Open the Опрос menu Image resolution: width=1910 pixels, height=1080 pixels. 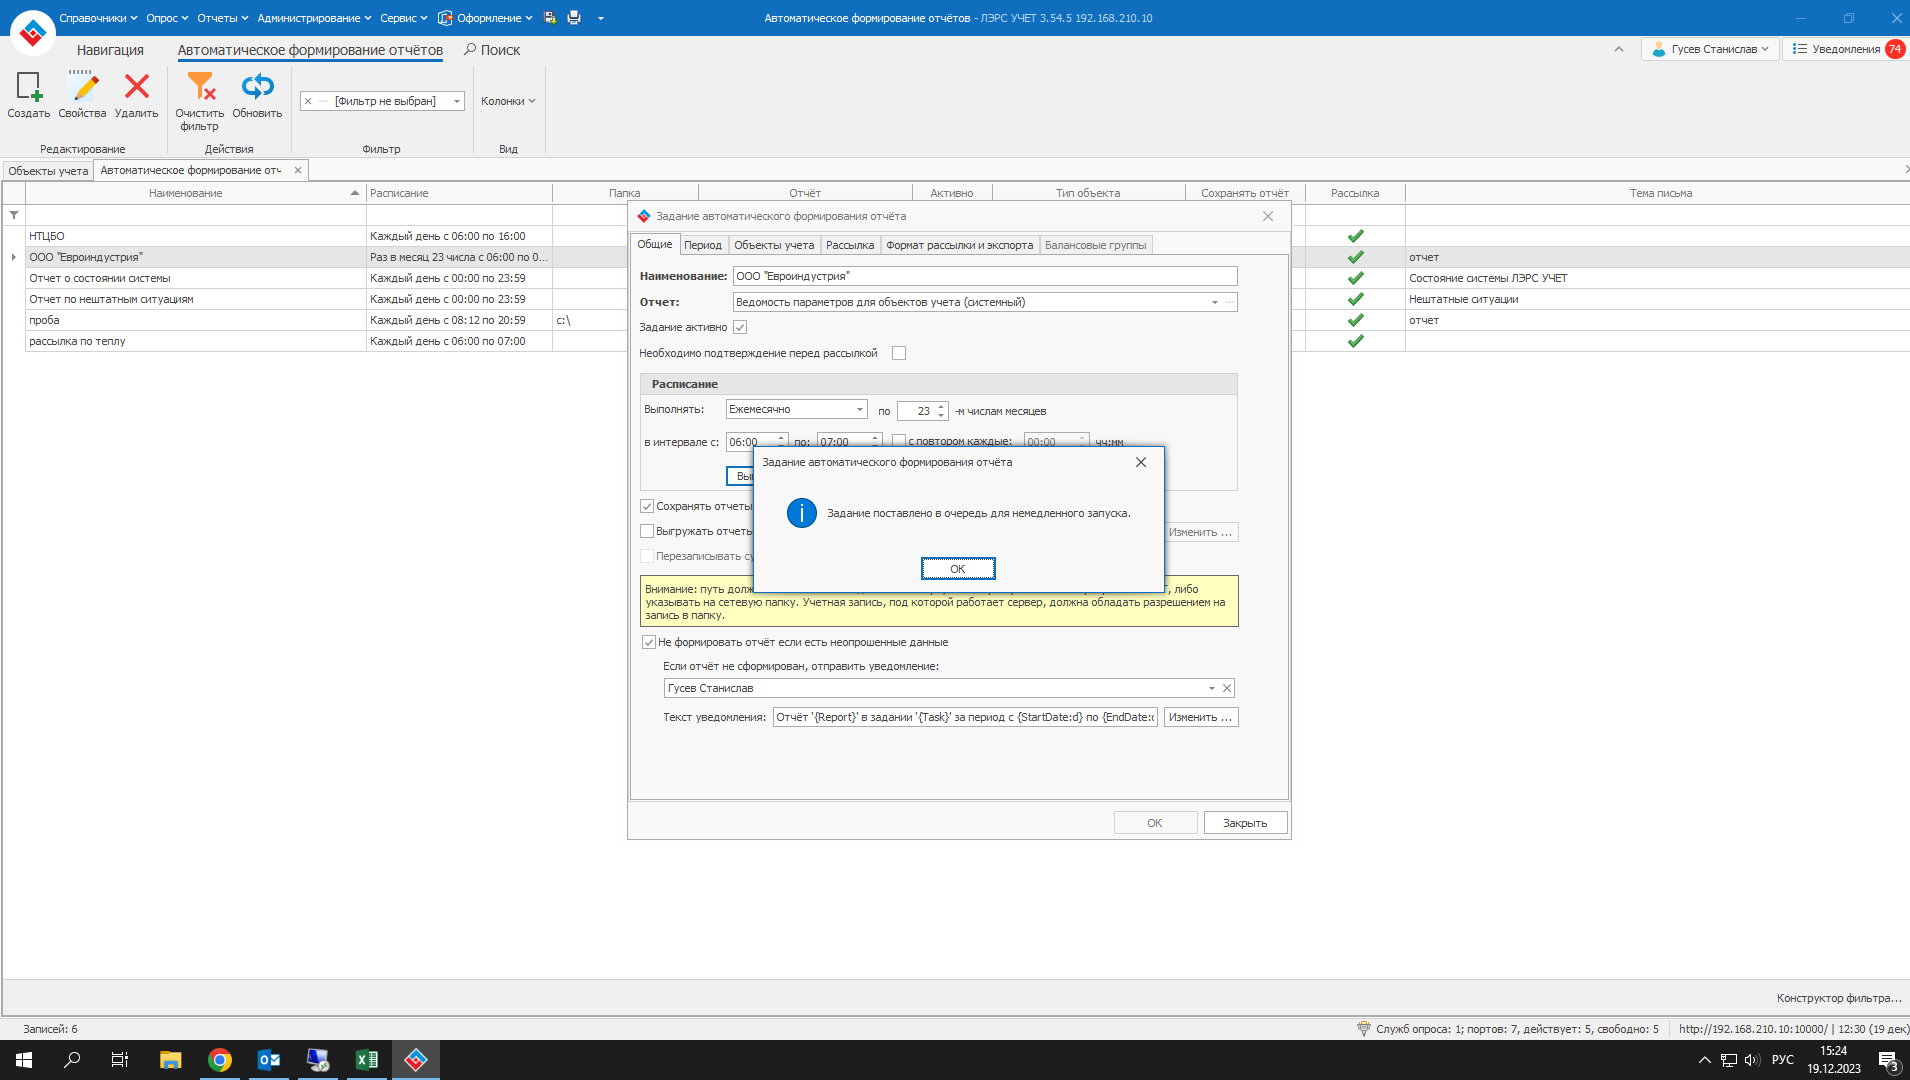tap(167, 18)
